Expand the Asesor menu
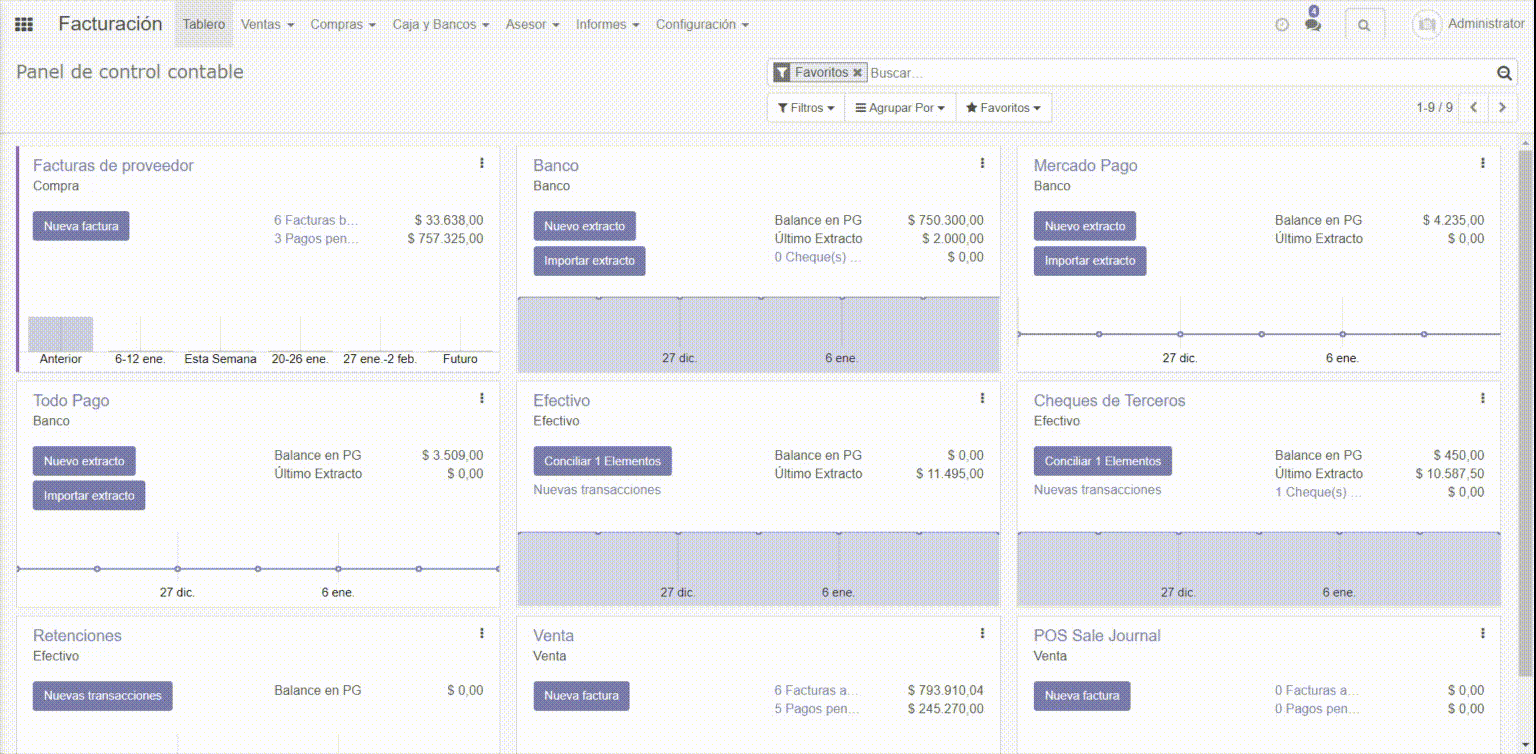1536x754 pixels. (x=532, y=24)
